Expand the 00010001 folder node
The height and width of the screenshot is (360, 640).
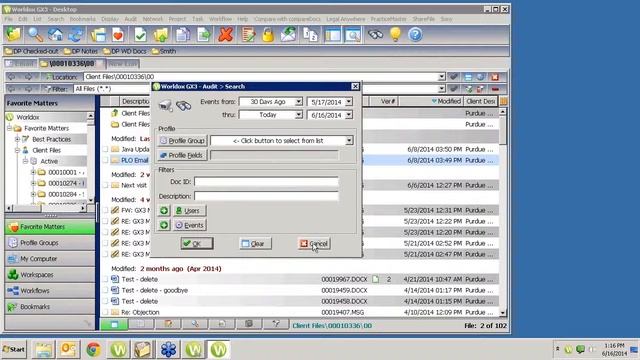point(33,172)
